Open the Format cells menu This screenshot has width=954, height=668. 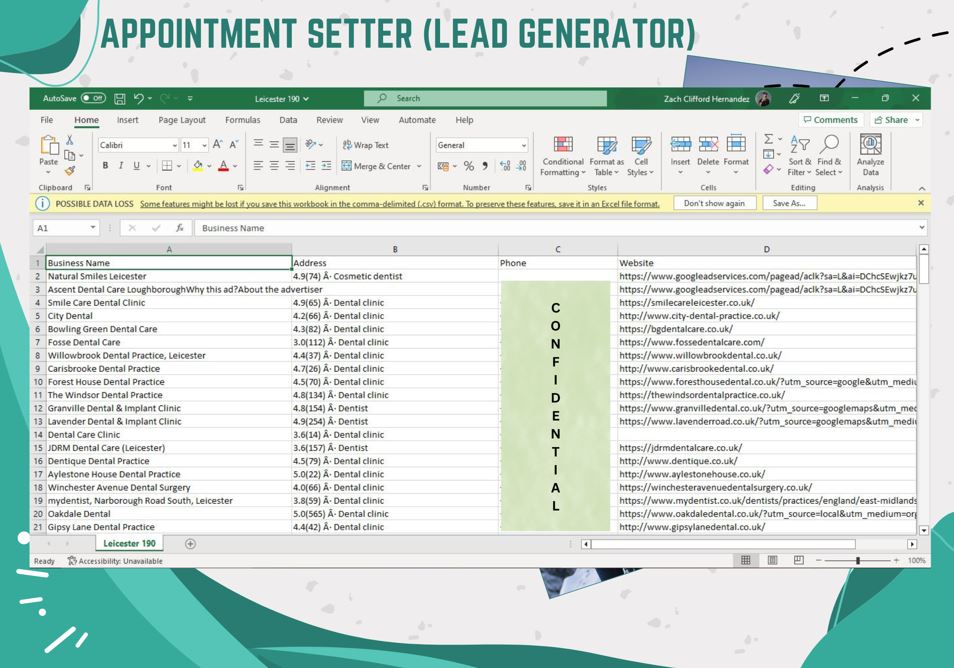click(x=736, y=155)
